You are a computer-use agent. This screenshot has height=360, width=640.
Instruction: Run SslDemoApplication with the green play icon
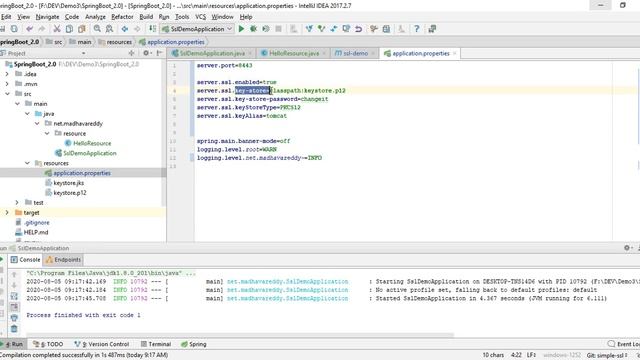tap(241, 29)
